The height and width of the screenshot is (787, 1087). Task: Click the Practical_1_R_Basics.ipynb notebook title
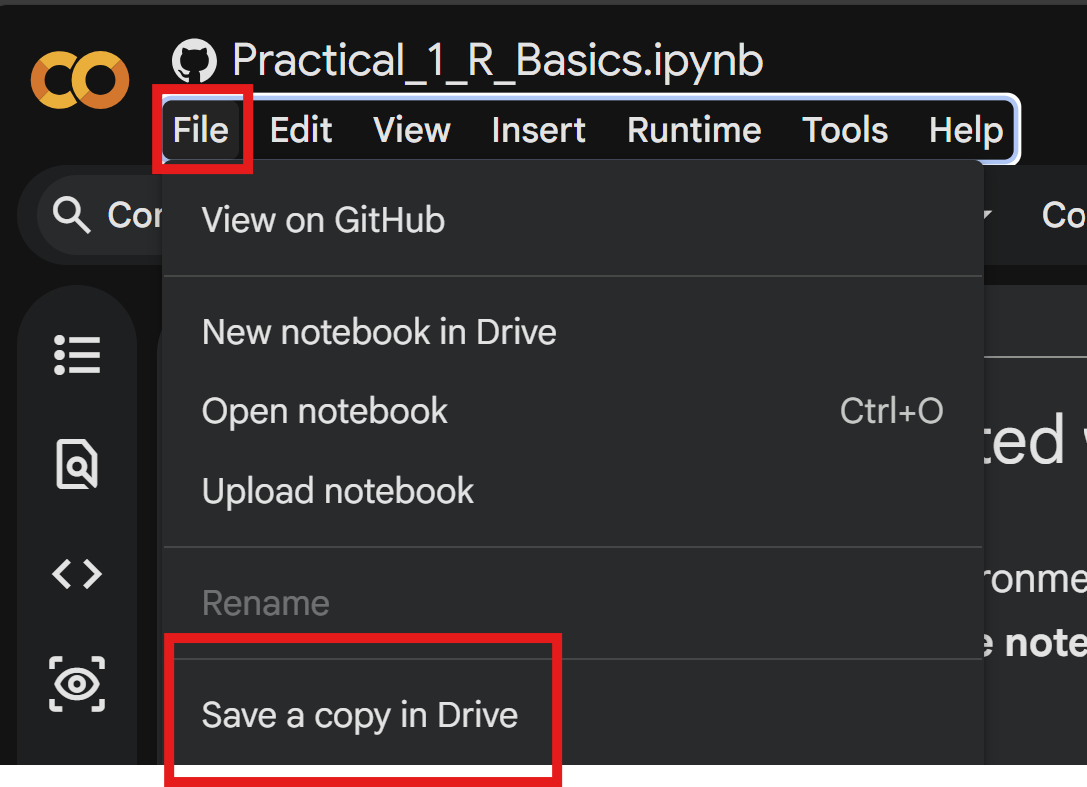pos(497,61)
